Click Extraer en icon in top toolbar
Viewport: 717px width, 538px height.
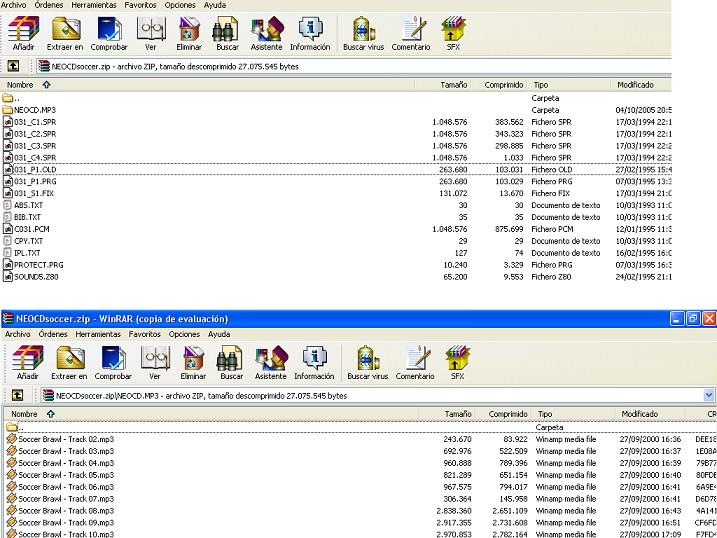[x=66, y=31]
